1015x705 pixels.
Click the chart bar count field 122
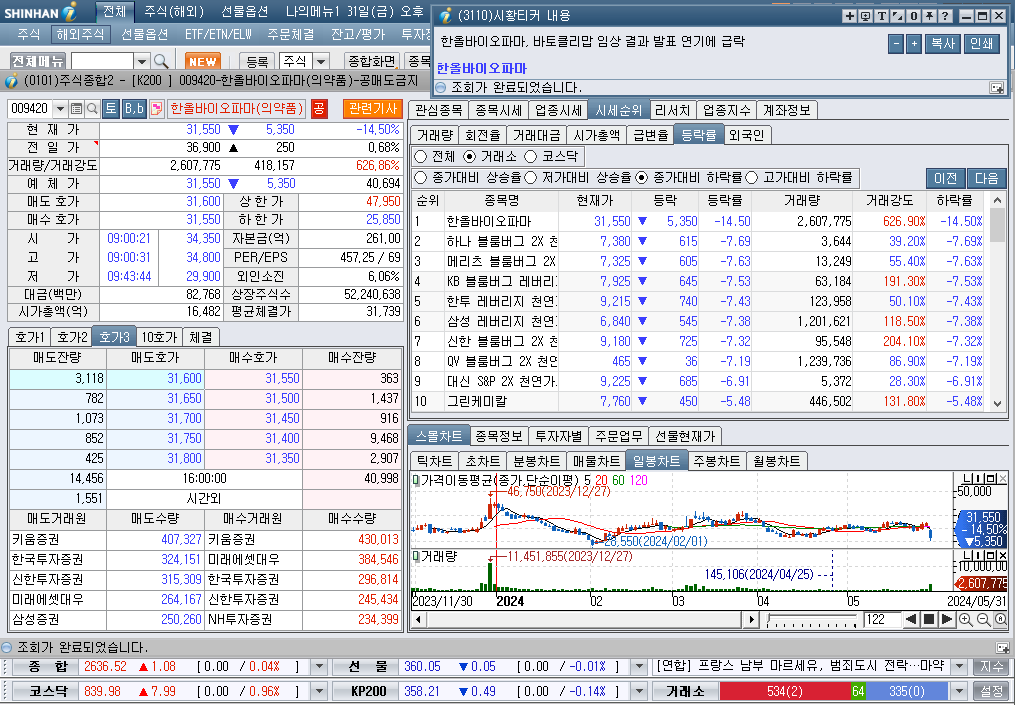pyautogui.click(x=881, y=620)
